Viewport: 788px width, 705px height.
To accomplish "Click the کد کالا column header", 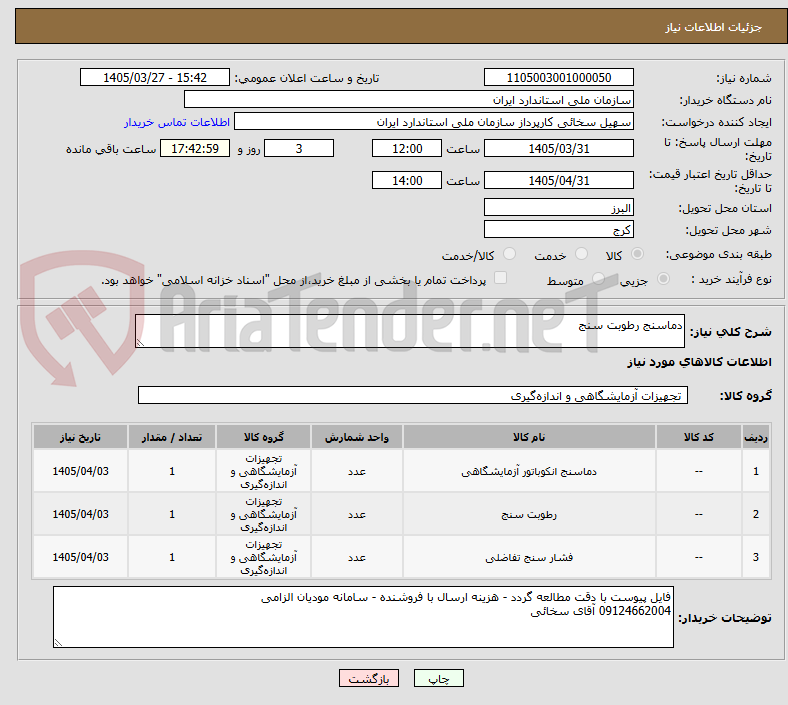I will 699,437.
